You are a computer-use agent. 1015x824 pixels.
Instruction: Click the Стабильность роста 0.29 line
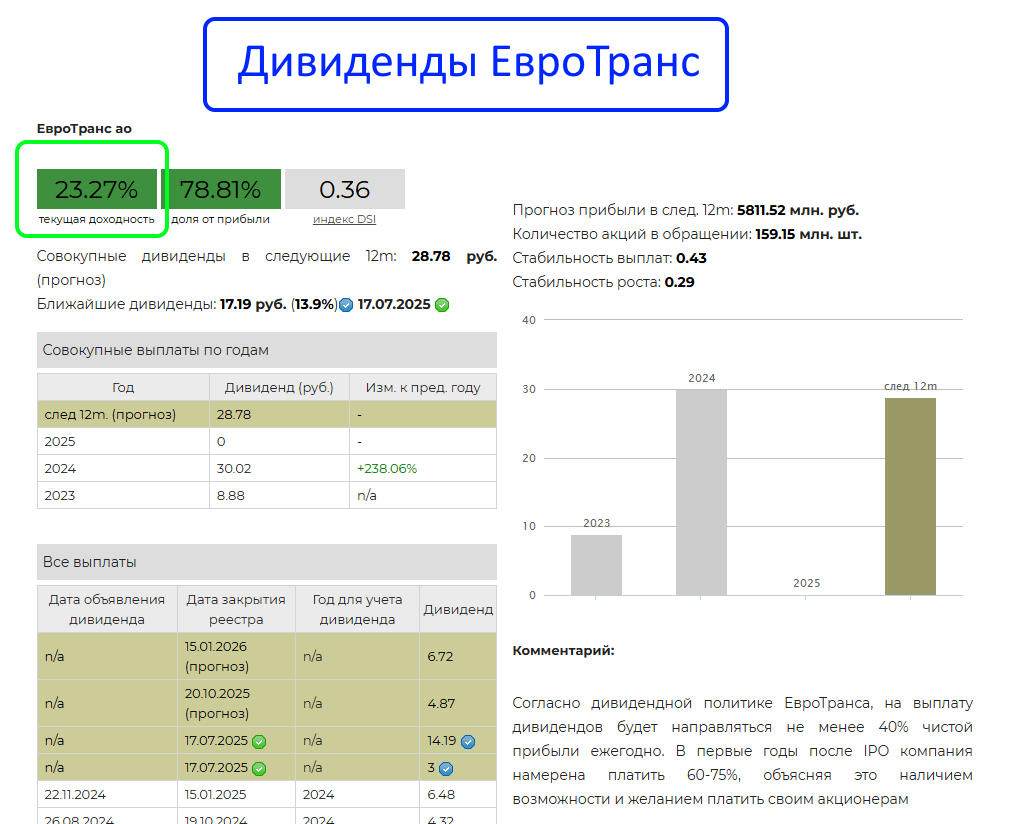click(603, 282)
